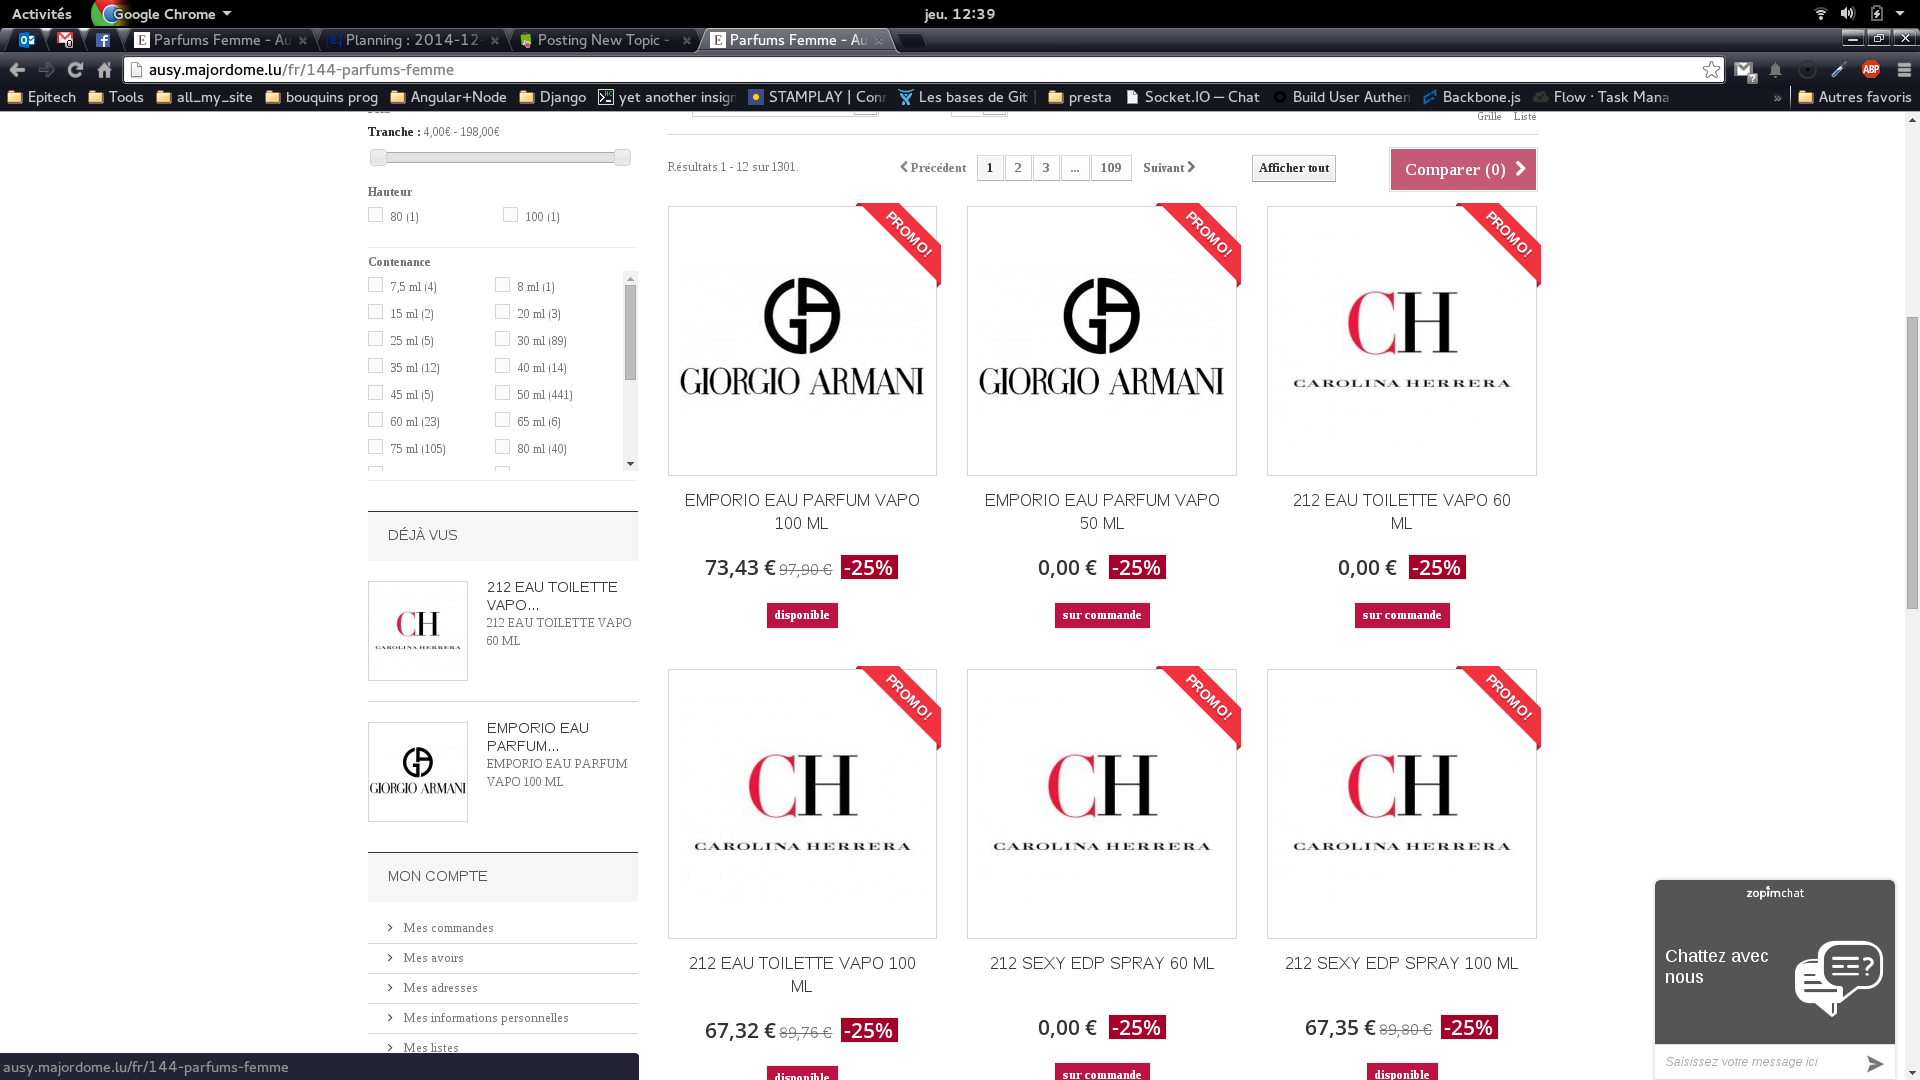Reload the page with the refresh icon

click(75, 70)
